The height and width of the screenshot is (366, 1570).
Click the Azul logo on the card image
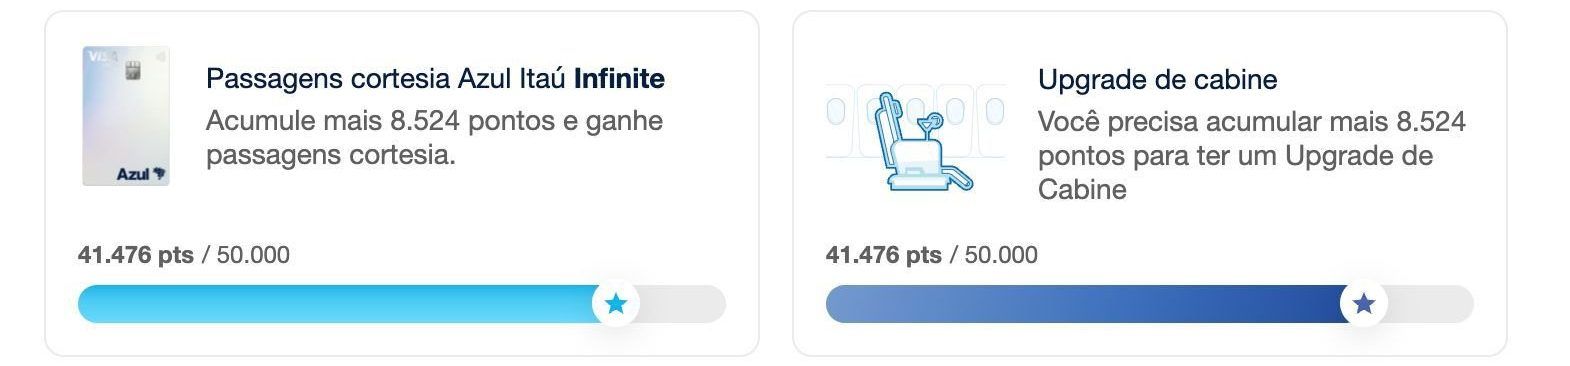(x=141, y=174)
